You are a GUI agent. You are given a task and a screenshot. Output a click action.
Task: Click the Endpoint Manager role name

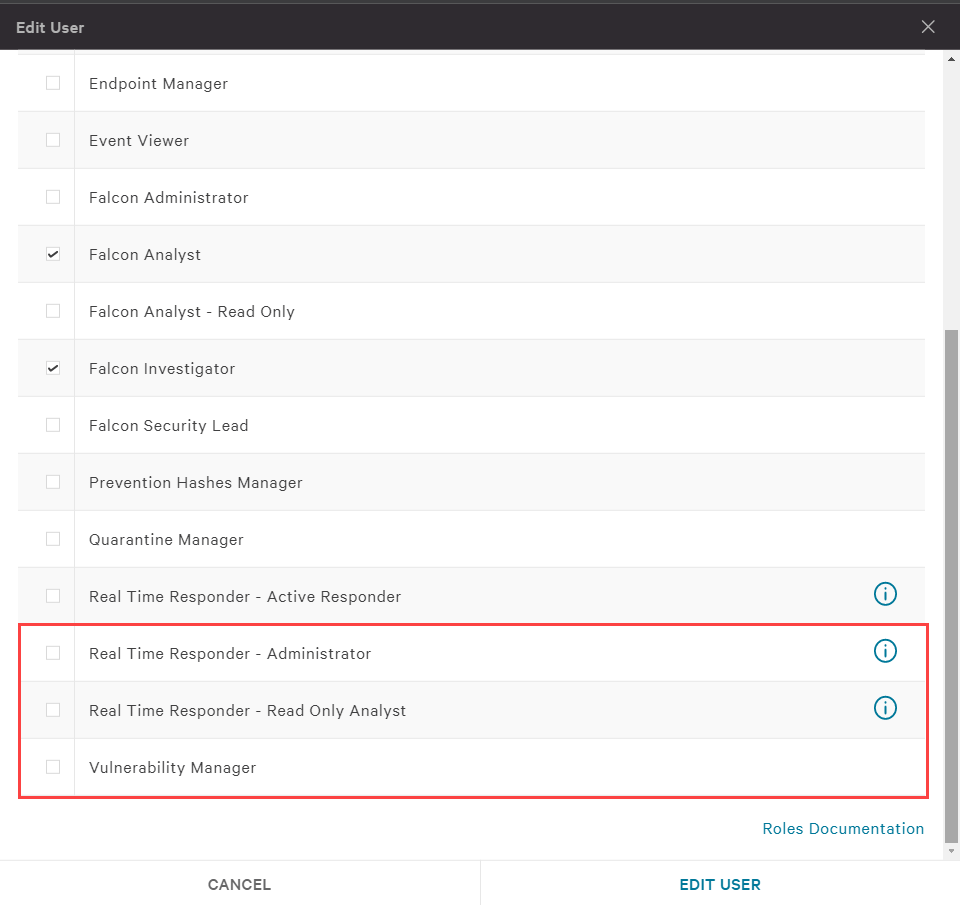pos(159,84)
